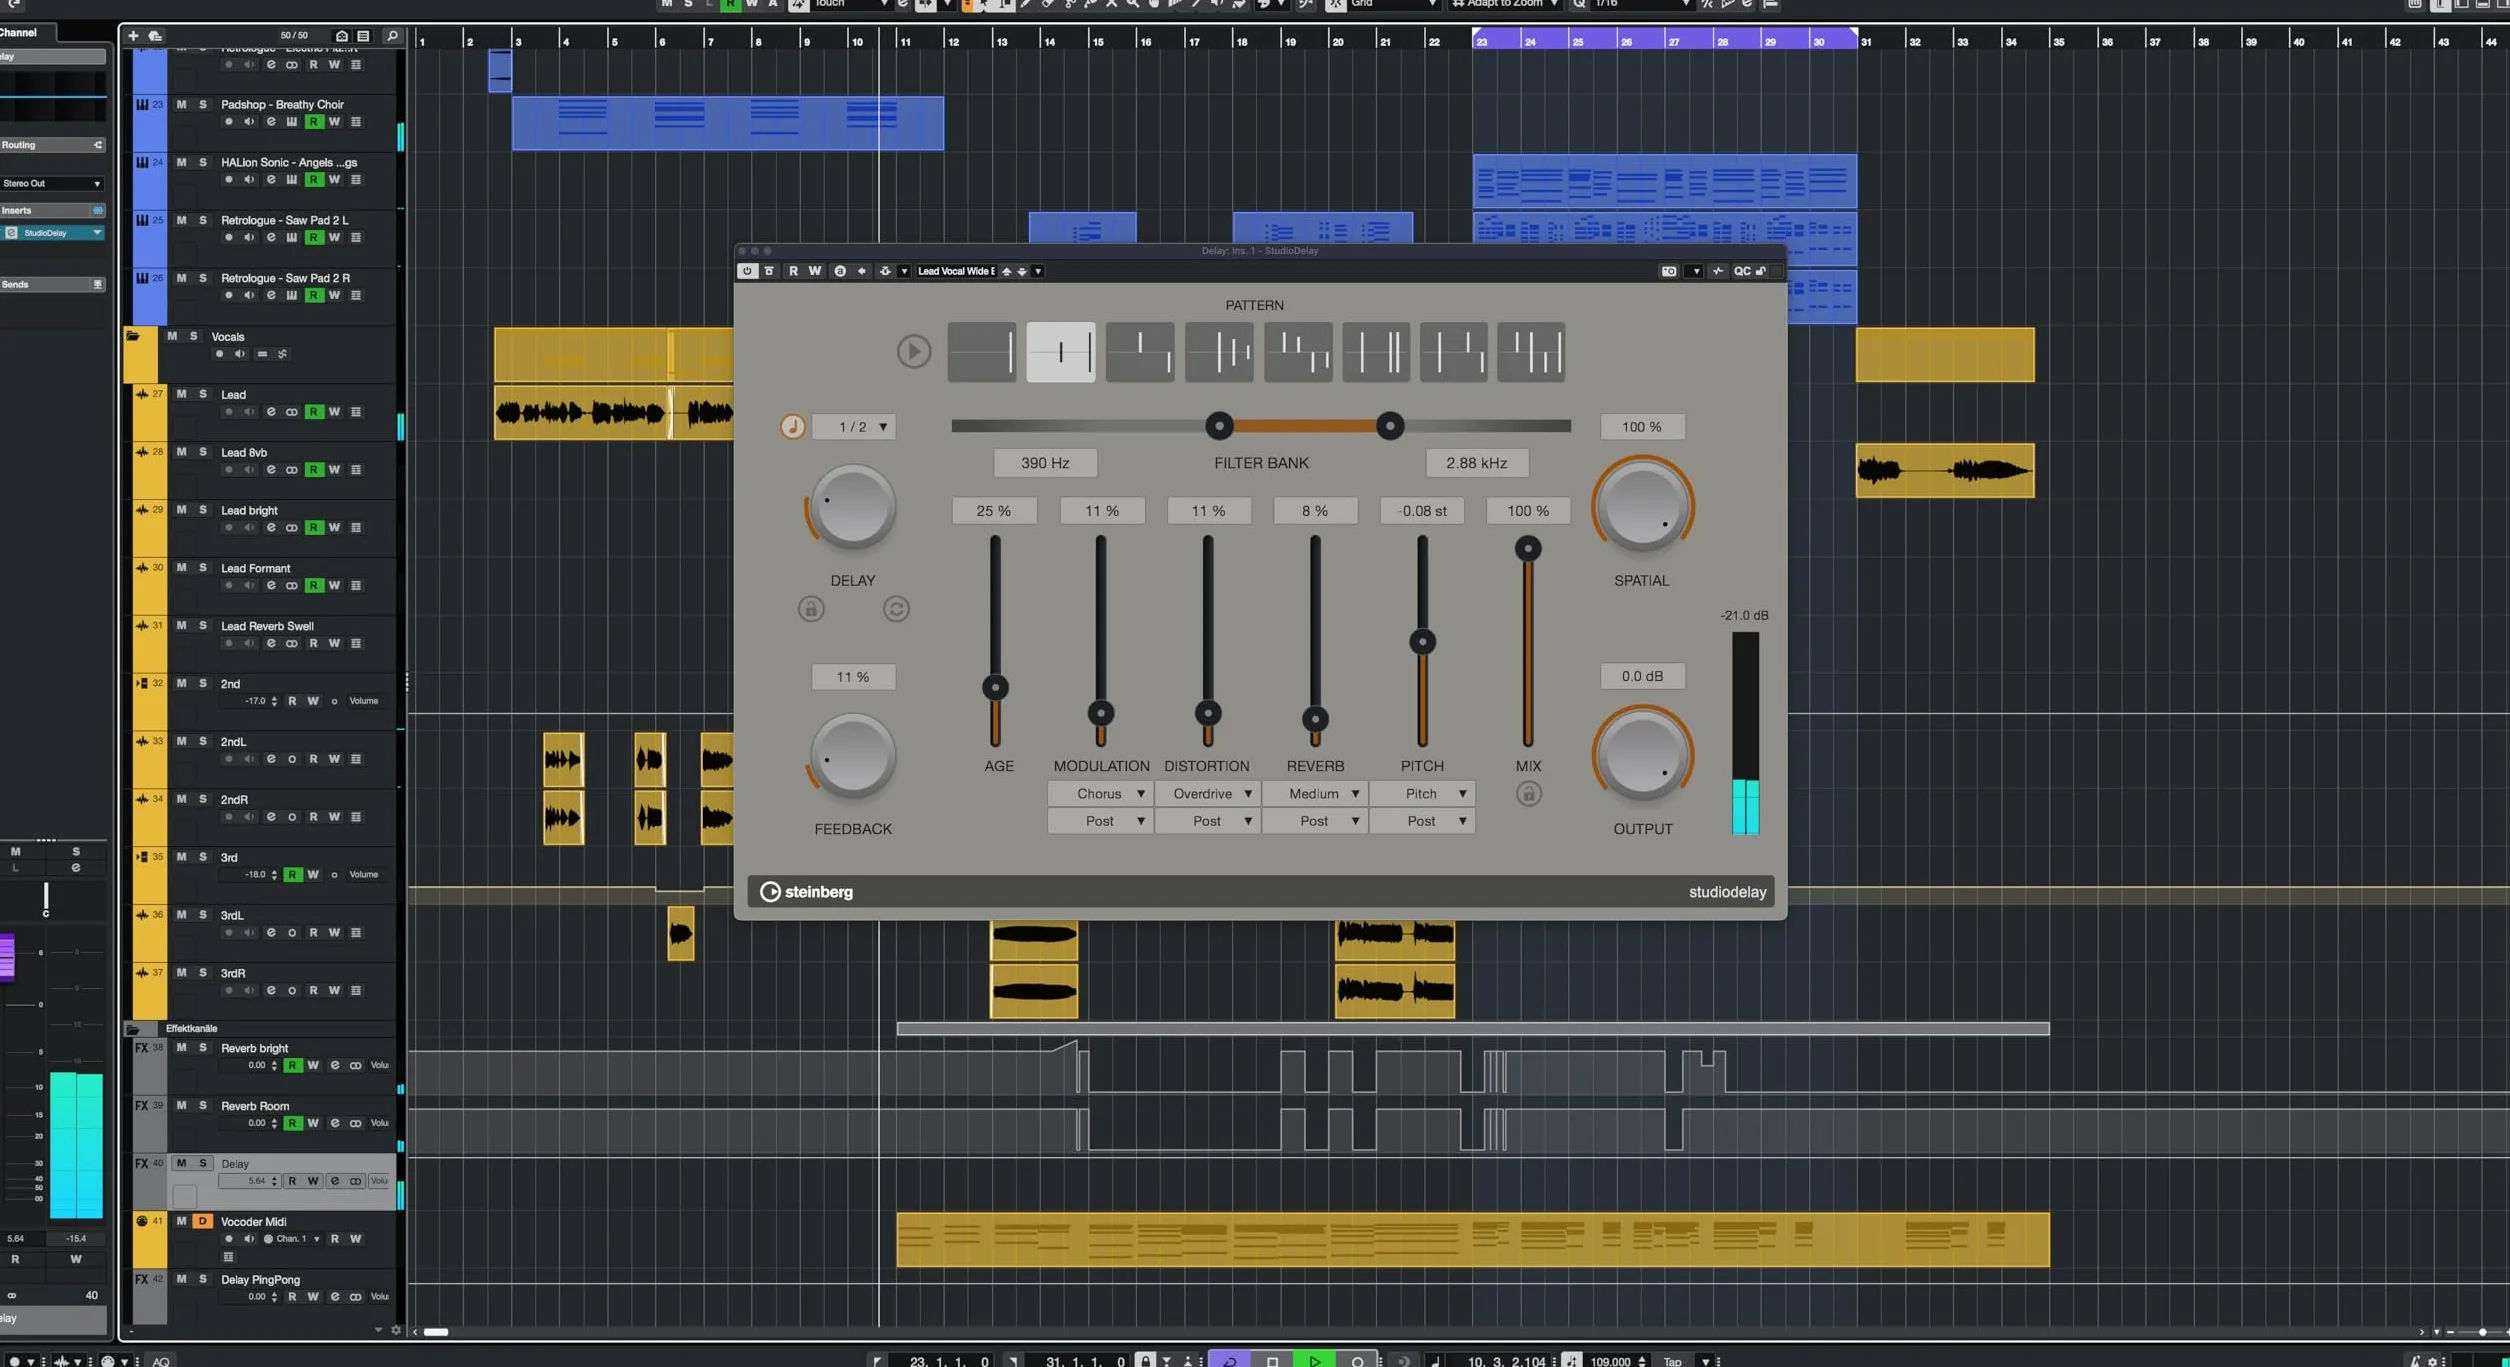Mute the Lead Formant track
The width and height of the screenshot is (2510, 1367).
(181, 568)
